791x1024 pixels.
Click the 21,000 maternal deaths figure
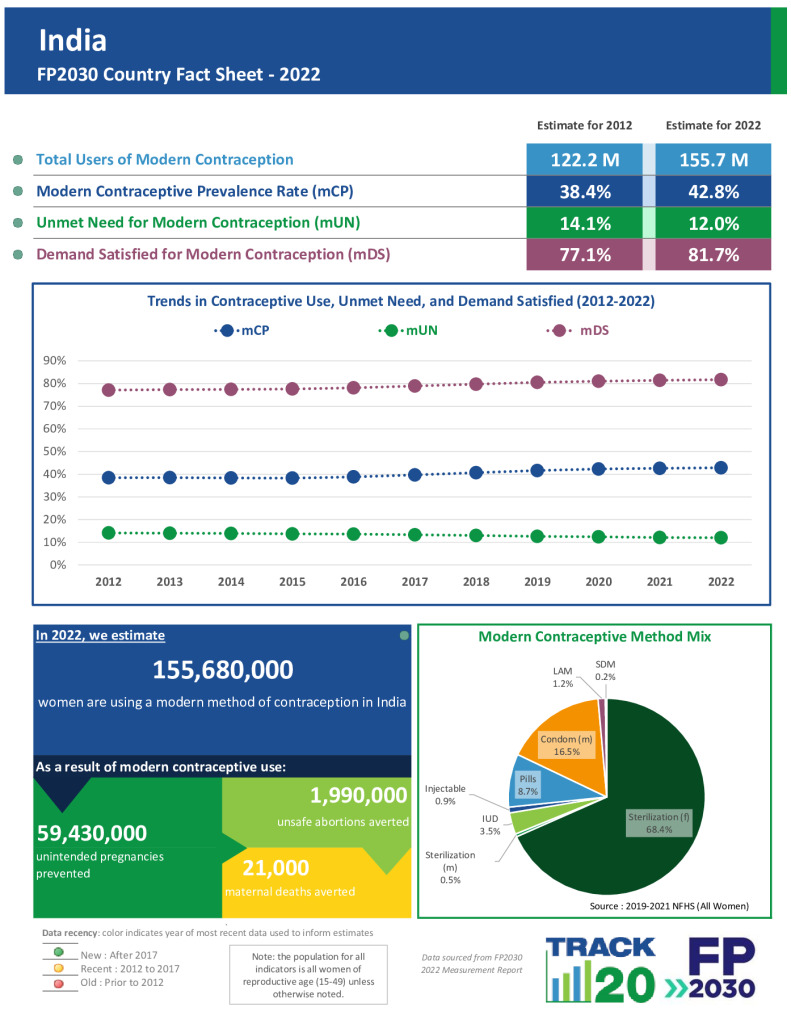[276, 868]
